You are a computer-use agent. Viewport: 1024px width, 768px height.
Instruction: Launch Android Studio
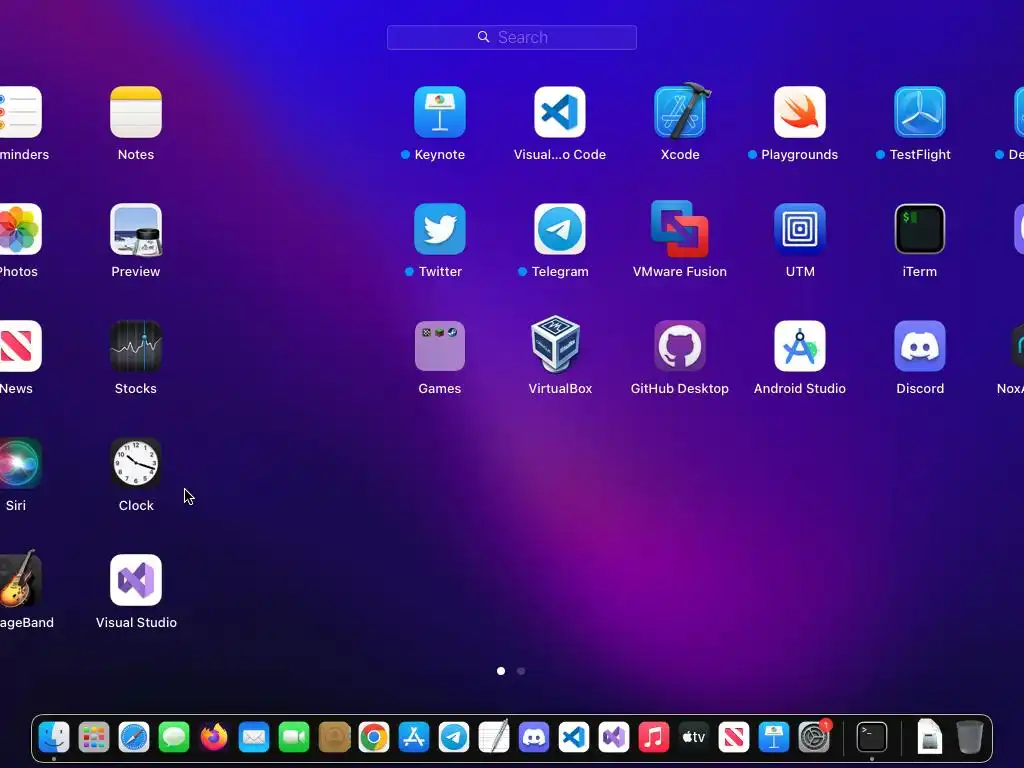(800, 346)
